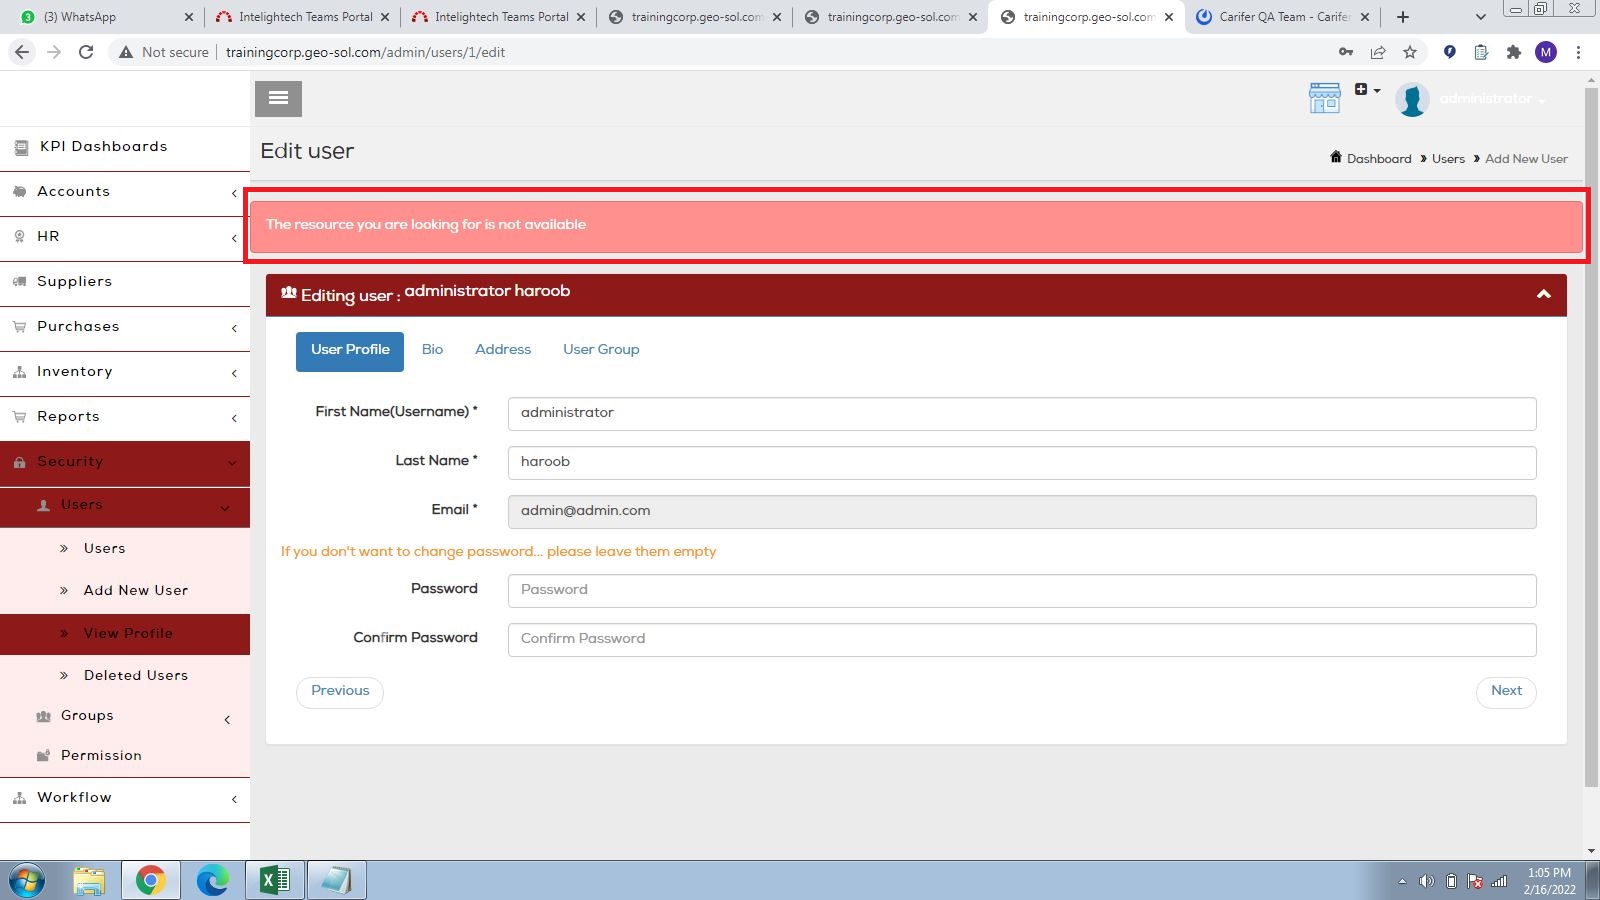Click the Purchases cart icon
Image resolution: width=1600 pixels, height=900 pixels.
(19, 327)
